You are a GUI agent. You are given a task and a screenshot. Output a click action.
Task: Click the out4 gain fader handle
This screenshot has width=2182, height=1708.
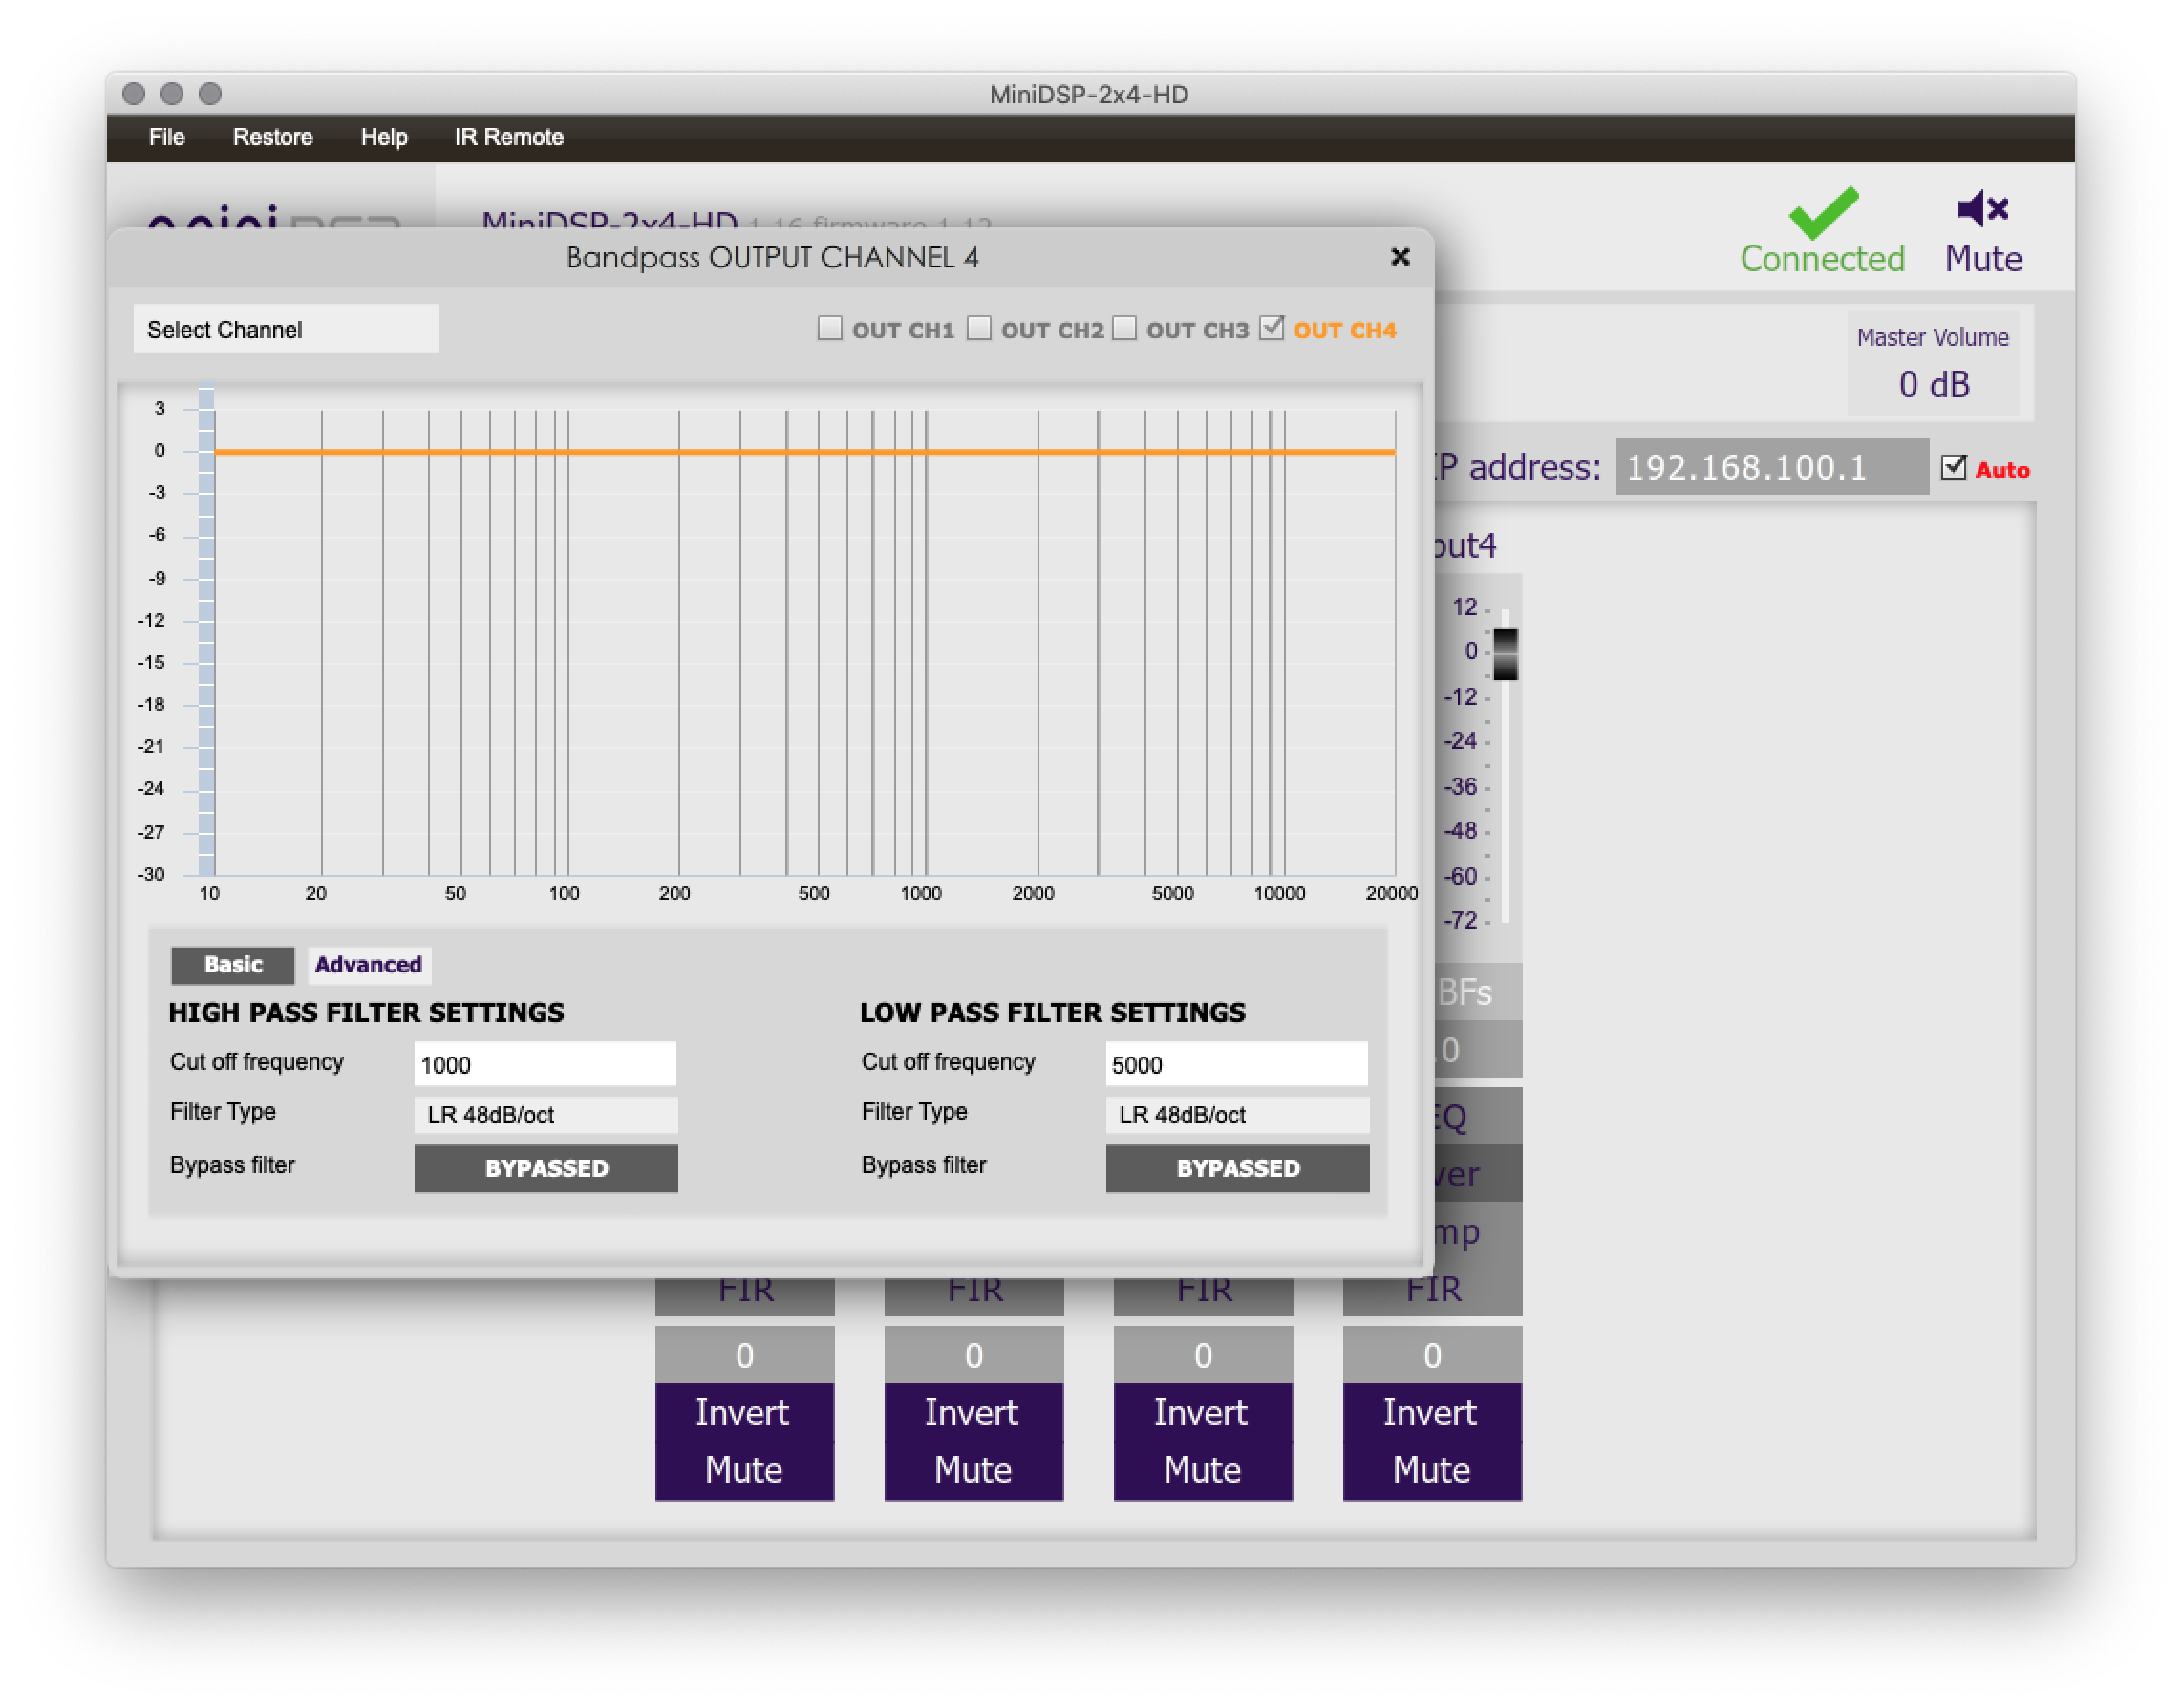tap(1505, 653)
